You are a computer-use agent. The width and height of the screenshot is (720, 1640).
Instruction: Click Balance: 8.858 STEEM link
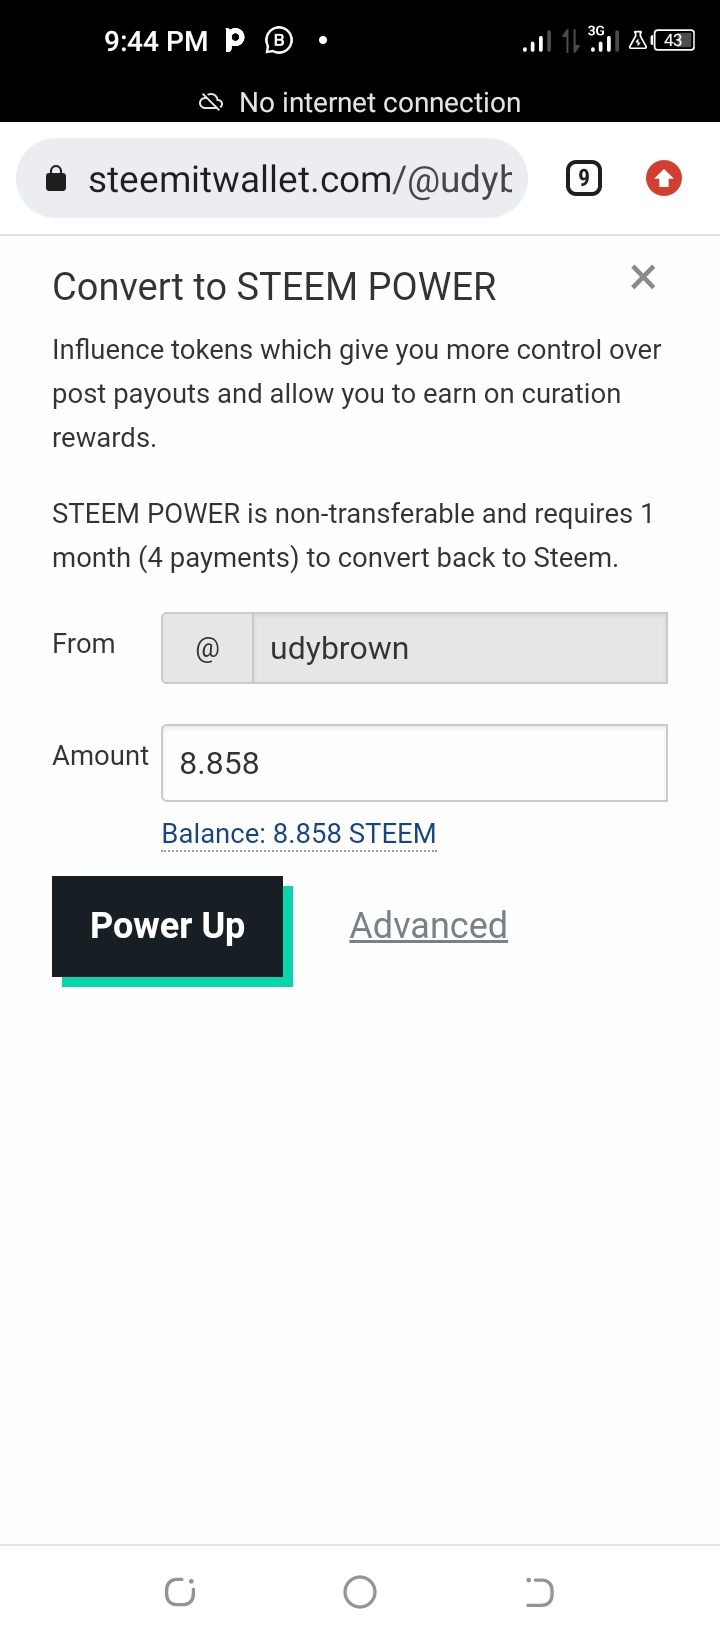(x=299, y=834)
